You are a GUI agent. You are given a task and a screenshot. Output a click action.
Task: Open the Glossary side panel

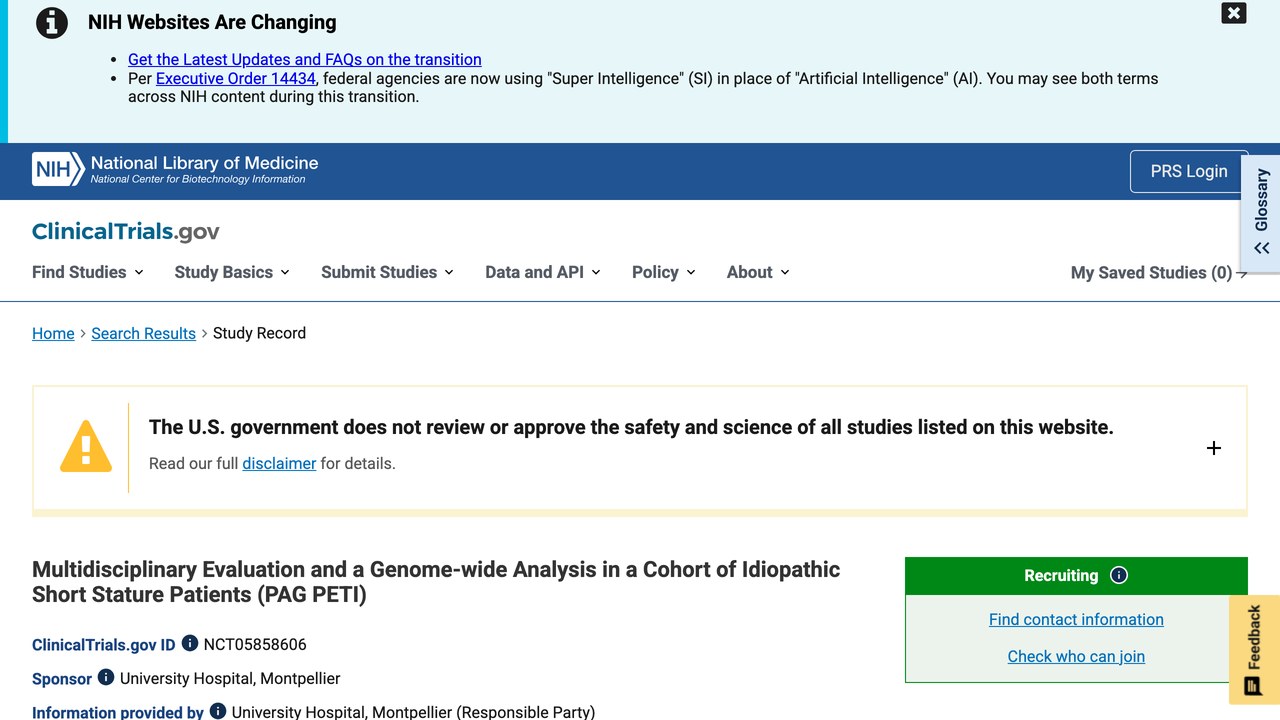point(1261,213)
